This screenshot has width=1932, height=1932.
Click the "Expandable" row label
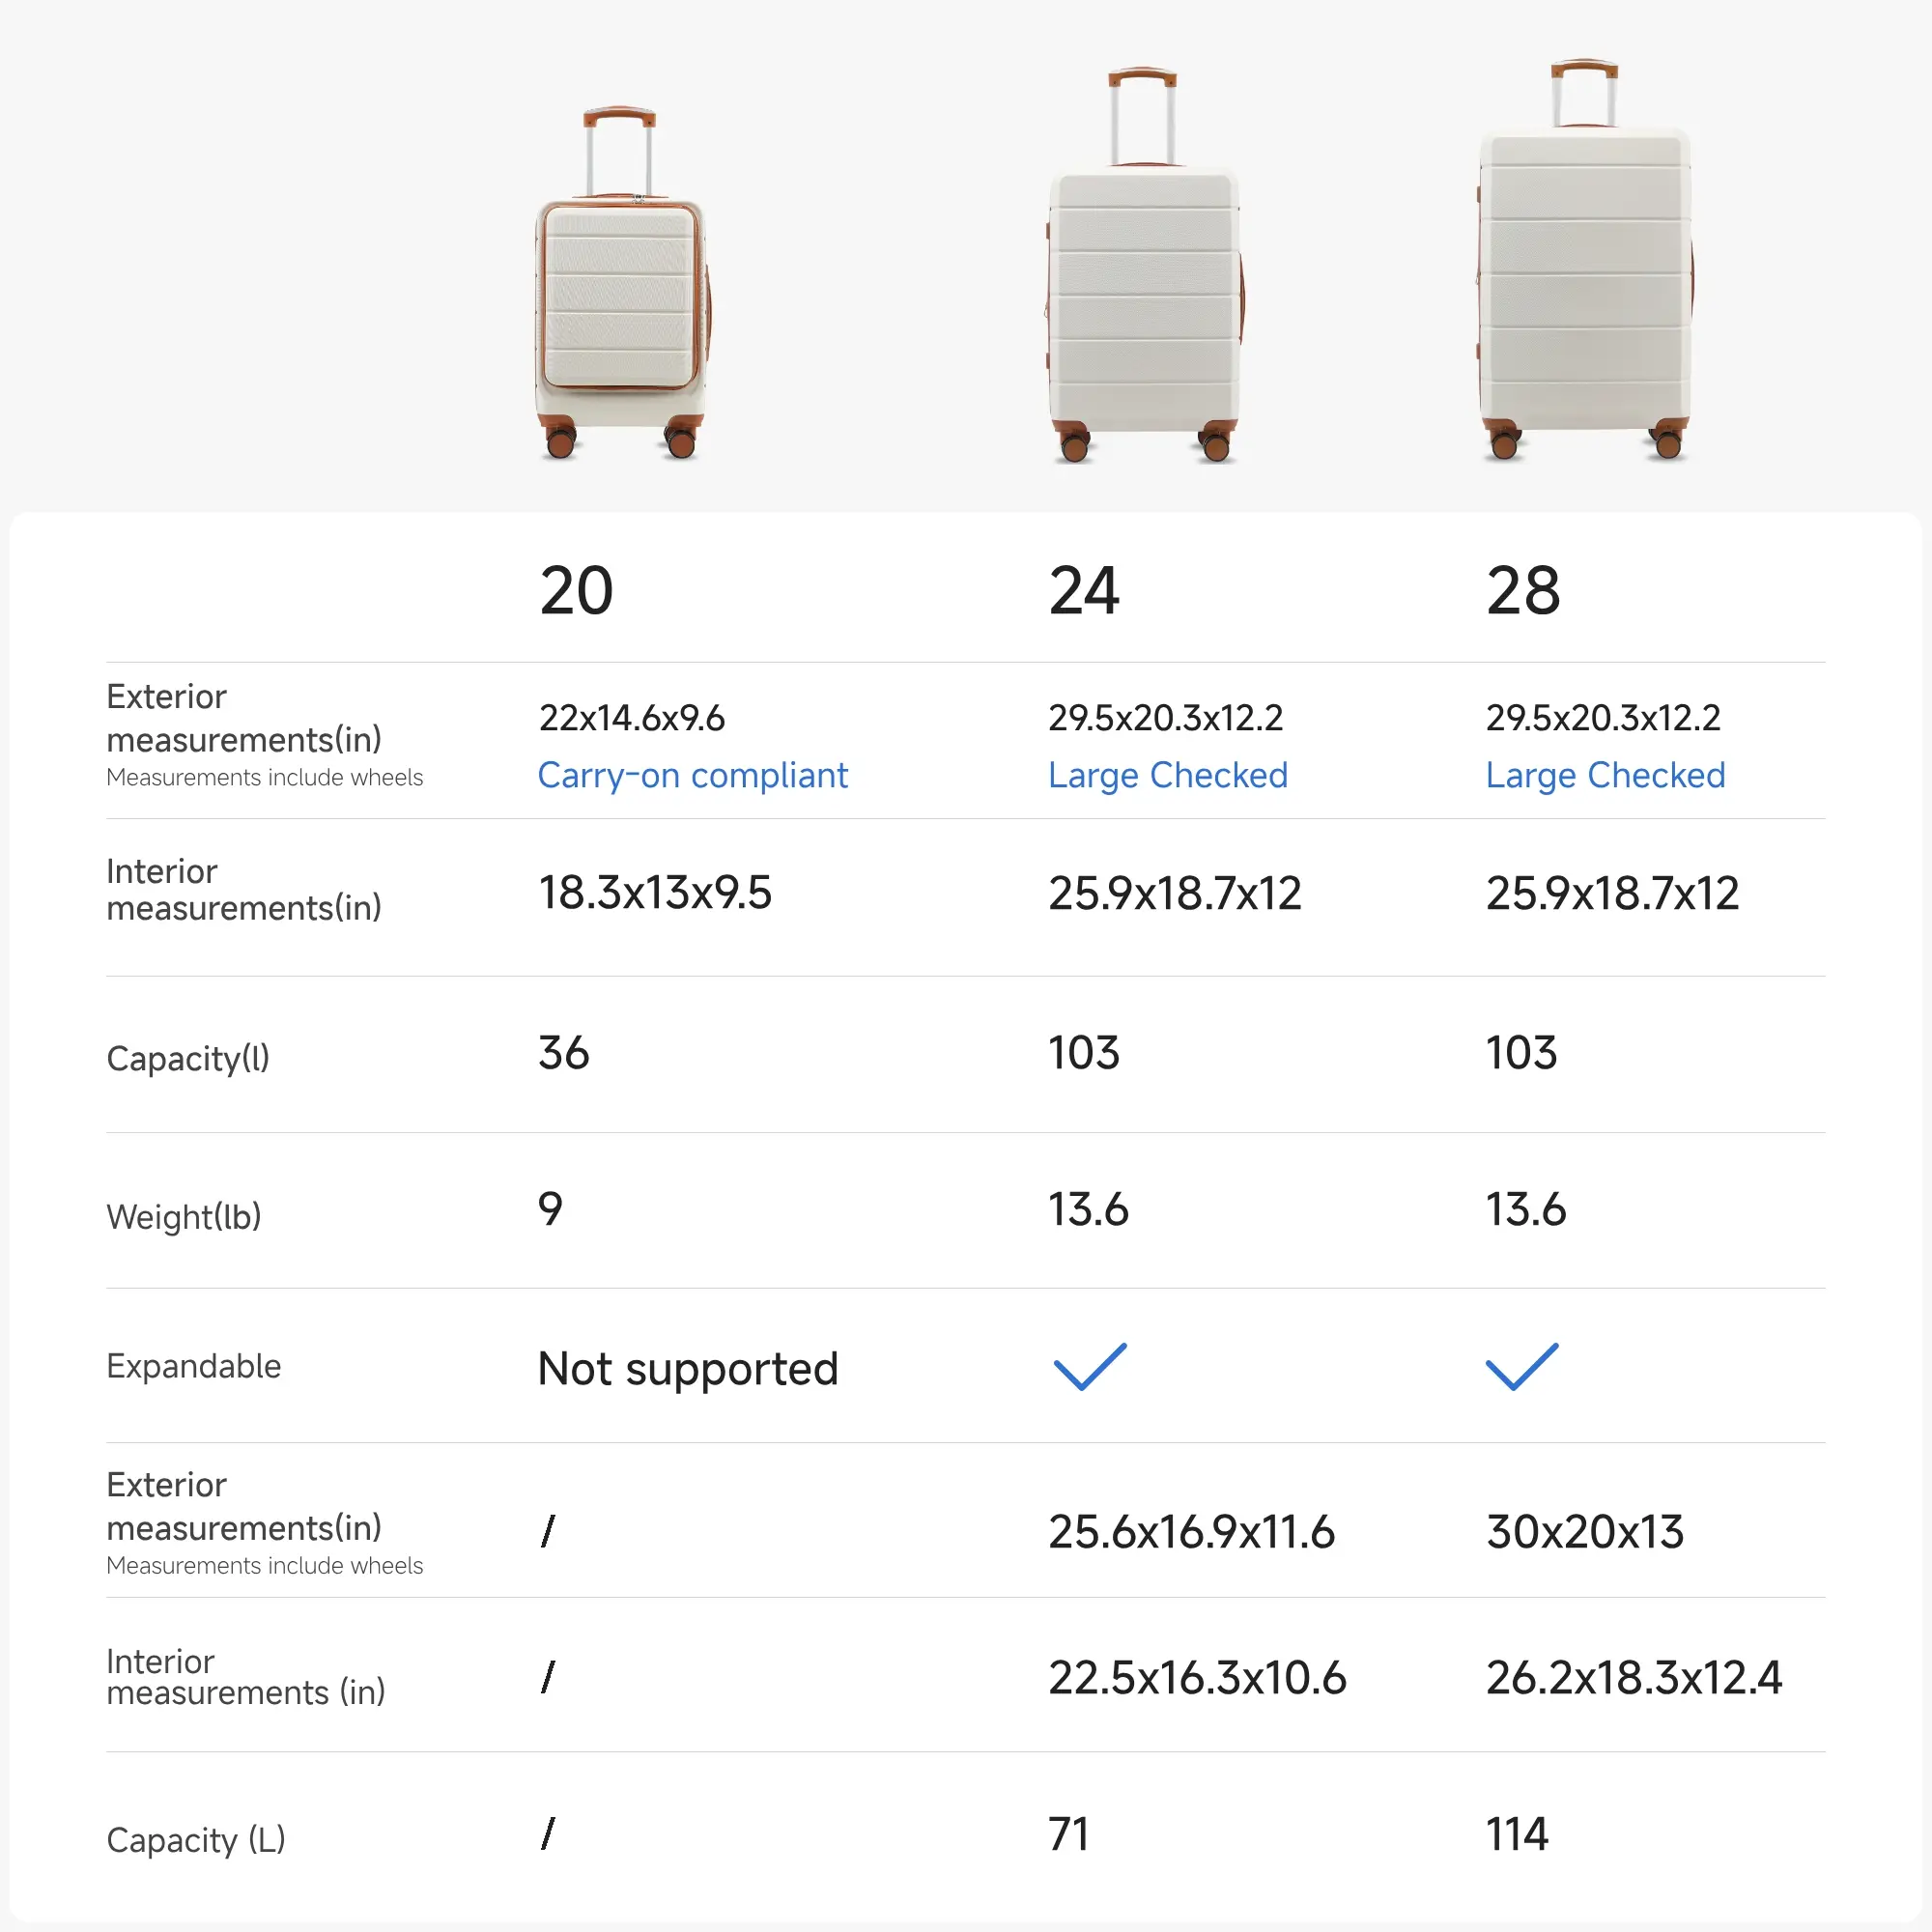194,1366
